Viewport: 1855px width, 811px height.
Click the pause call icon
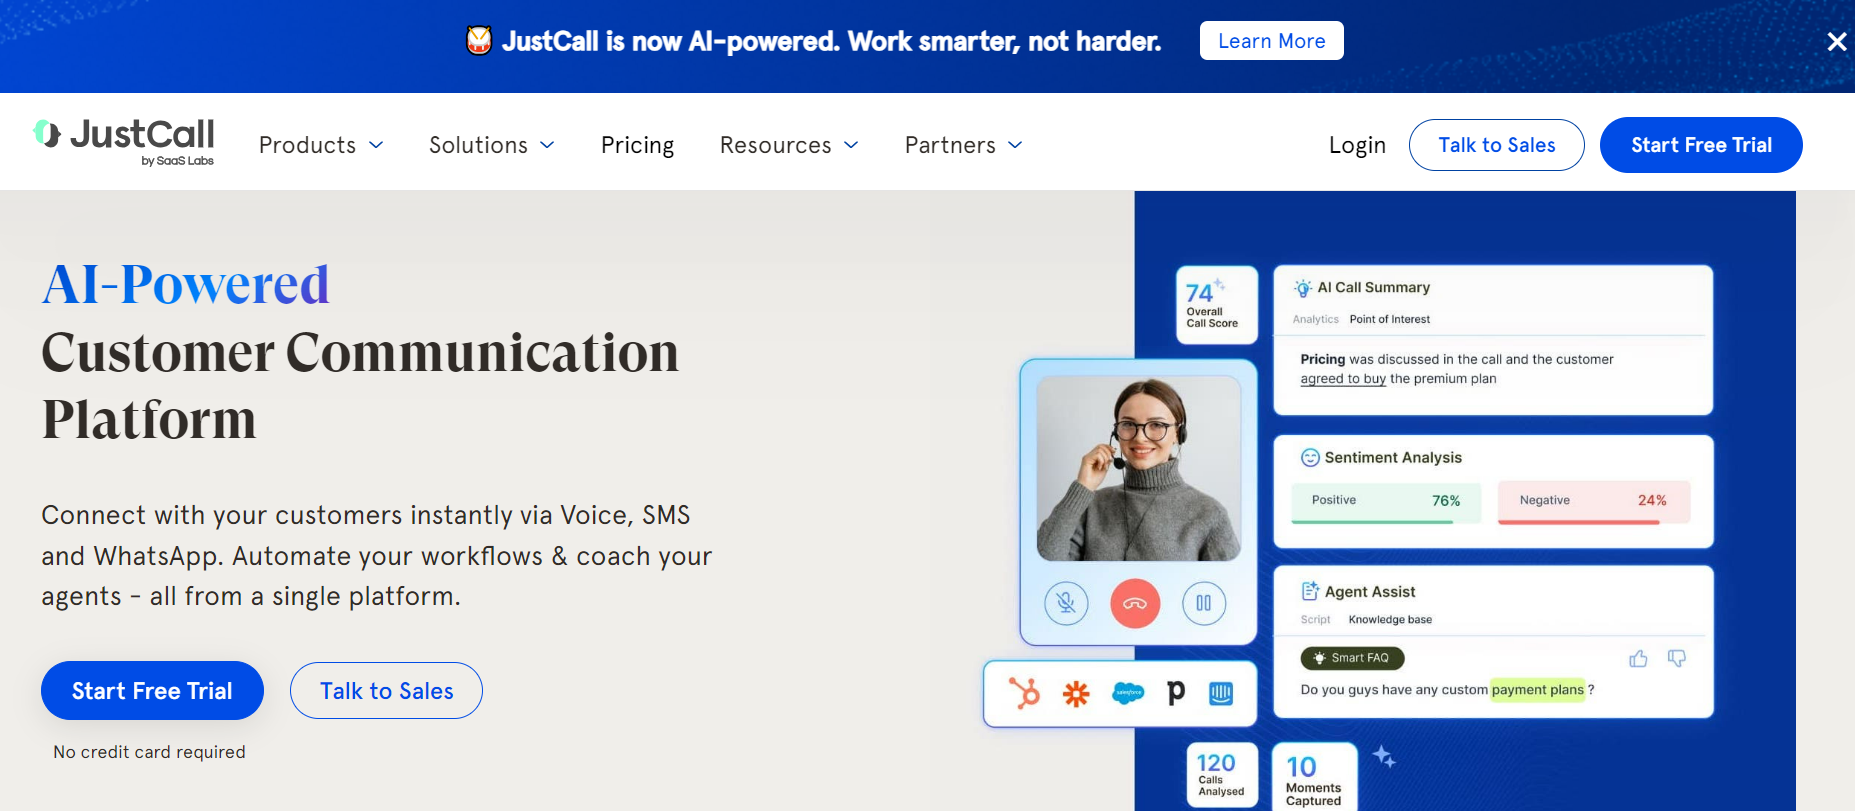1204,603
